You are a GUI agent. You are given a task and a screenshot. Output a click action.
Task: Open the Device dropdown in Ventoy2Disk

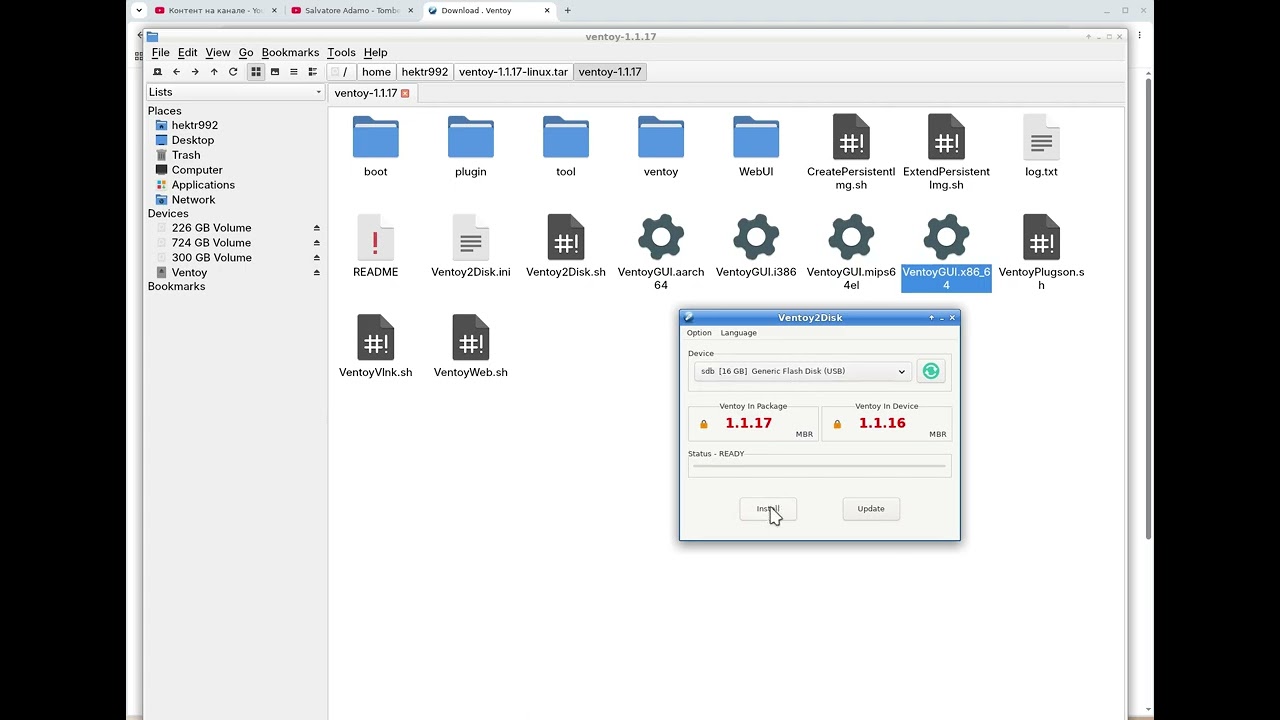tap(801, 371)
